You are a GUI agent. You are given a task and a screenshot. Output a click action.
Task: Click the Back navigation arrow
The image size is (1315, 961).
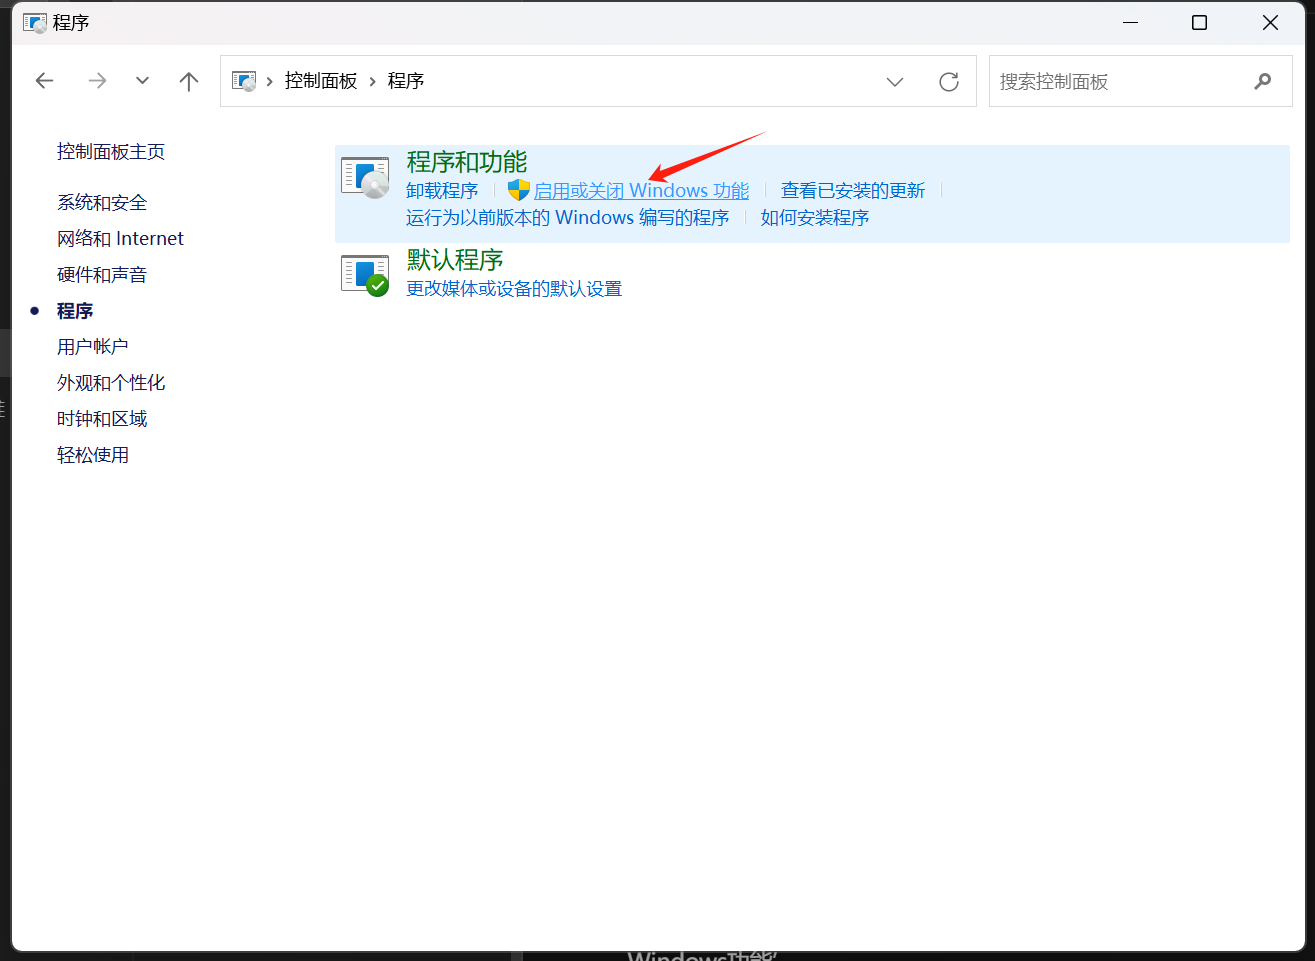coord(44,81)
